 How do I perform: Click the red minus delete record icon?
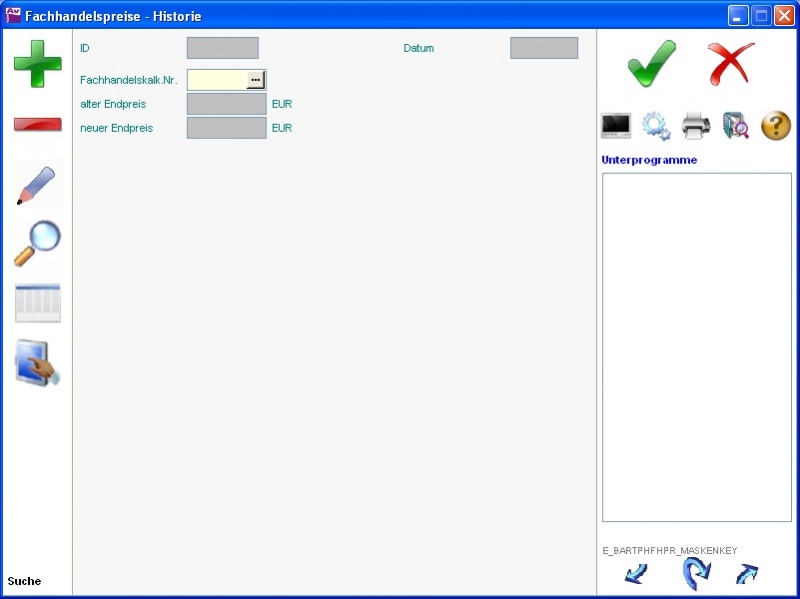[37, 125]
